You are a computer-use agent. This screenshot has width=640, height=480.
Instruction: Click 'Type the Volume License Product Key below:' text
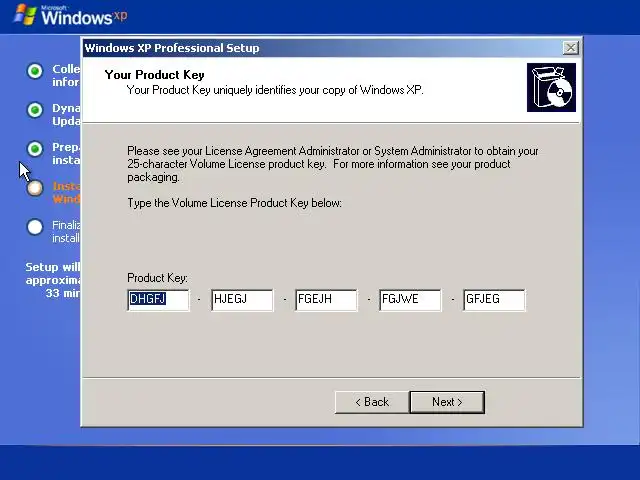(x=234, y=203)
